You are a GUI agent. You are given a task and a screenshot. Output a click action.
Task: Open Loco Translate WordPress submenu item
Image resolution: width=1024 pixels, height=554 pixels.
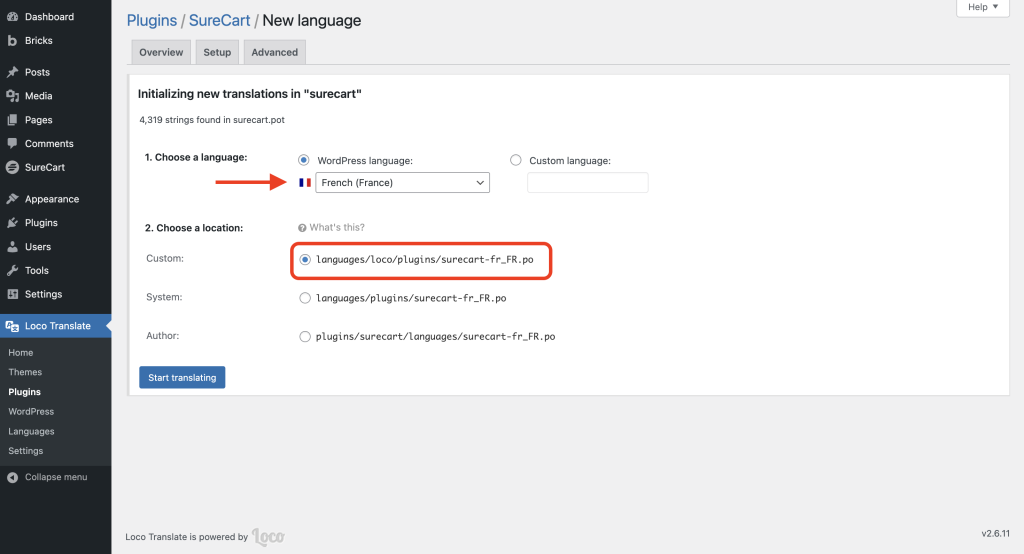click(x=31, y=412)
